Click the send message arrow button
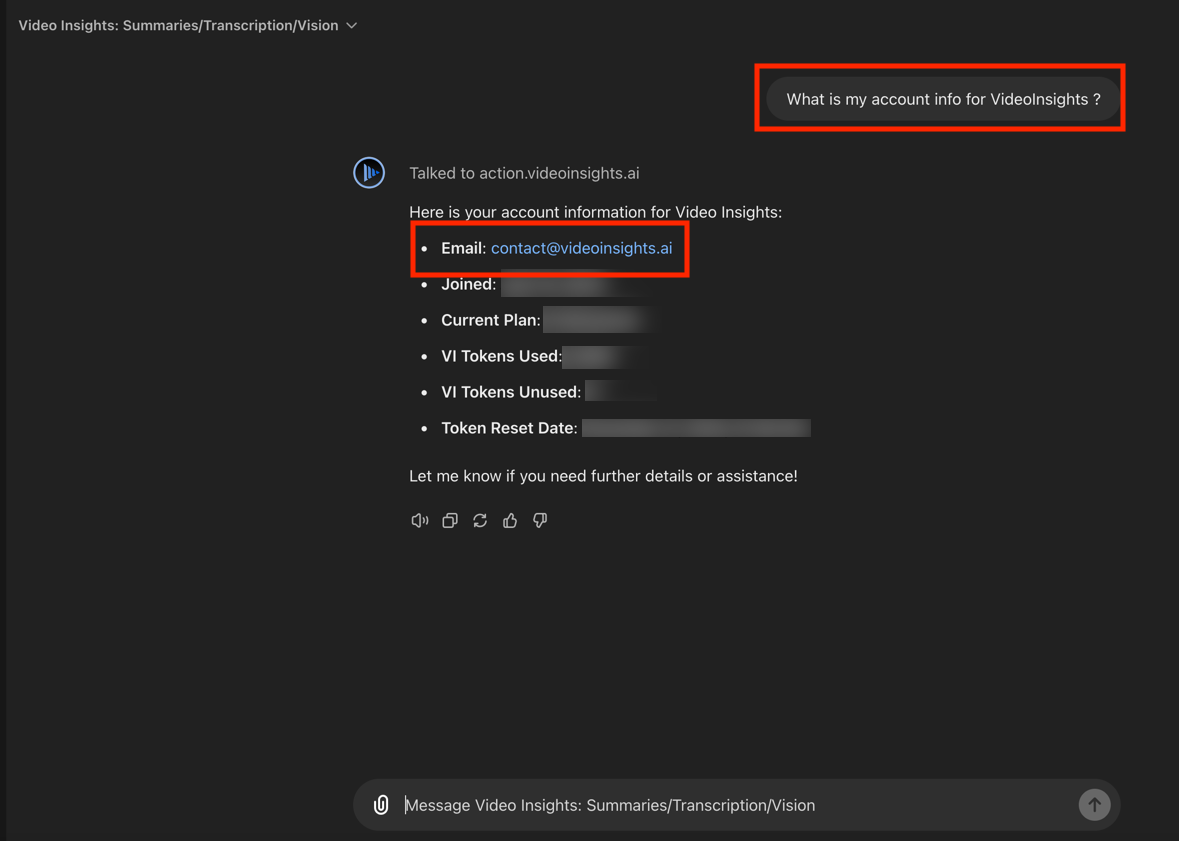The image size is (1179, 841). click(1094, 805)
